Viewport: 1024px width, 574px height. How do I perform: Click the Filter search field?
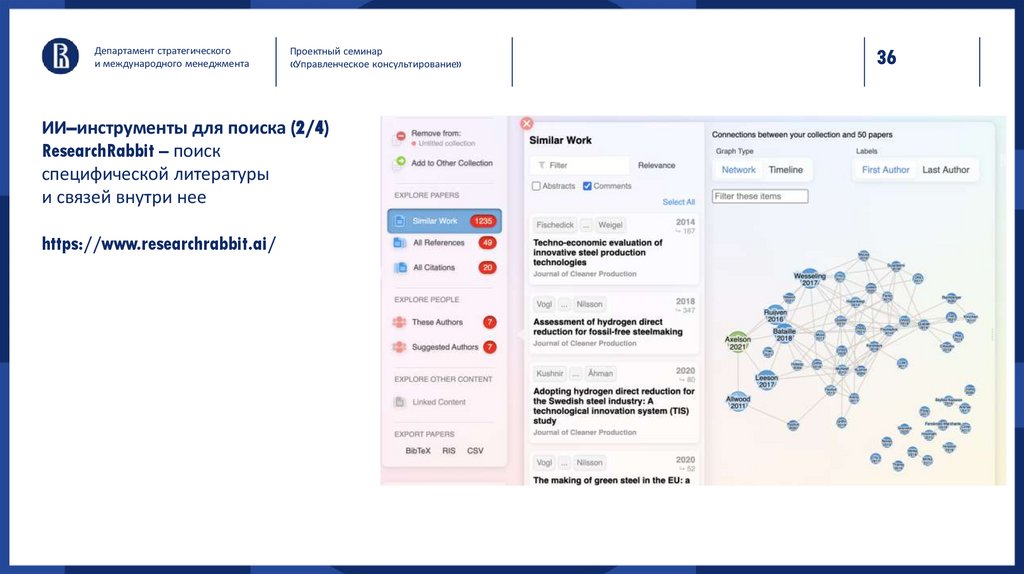point(579,165)
